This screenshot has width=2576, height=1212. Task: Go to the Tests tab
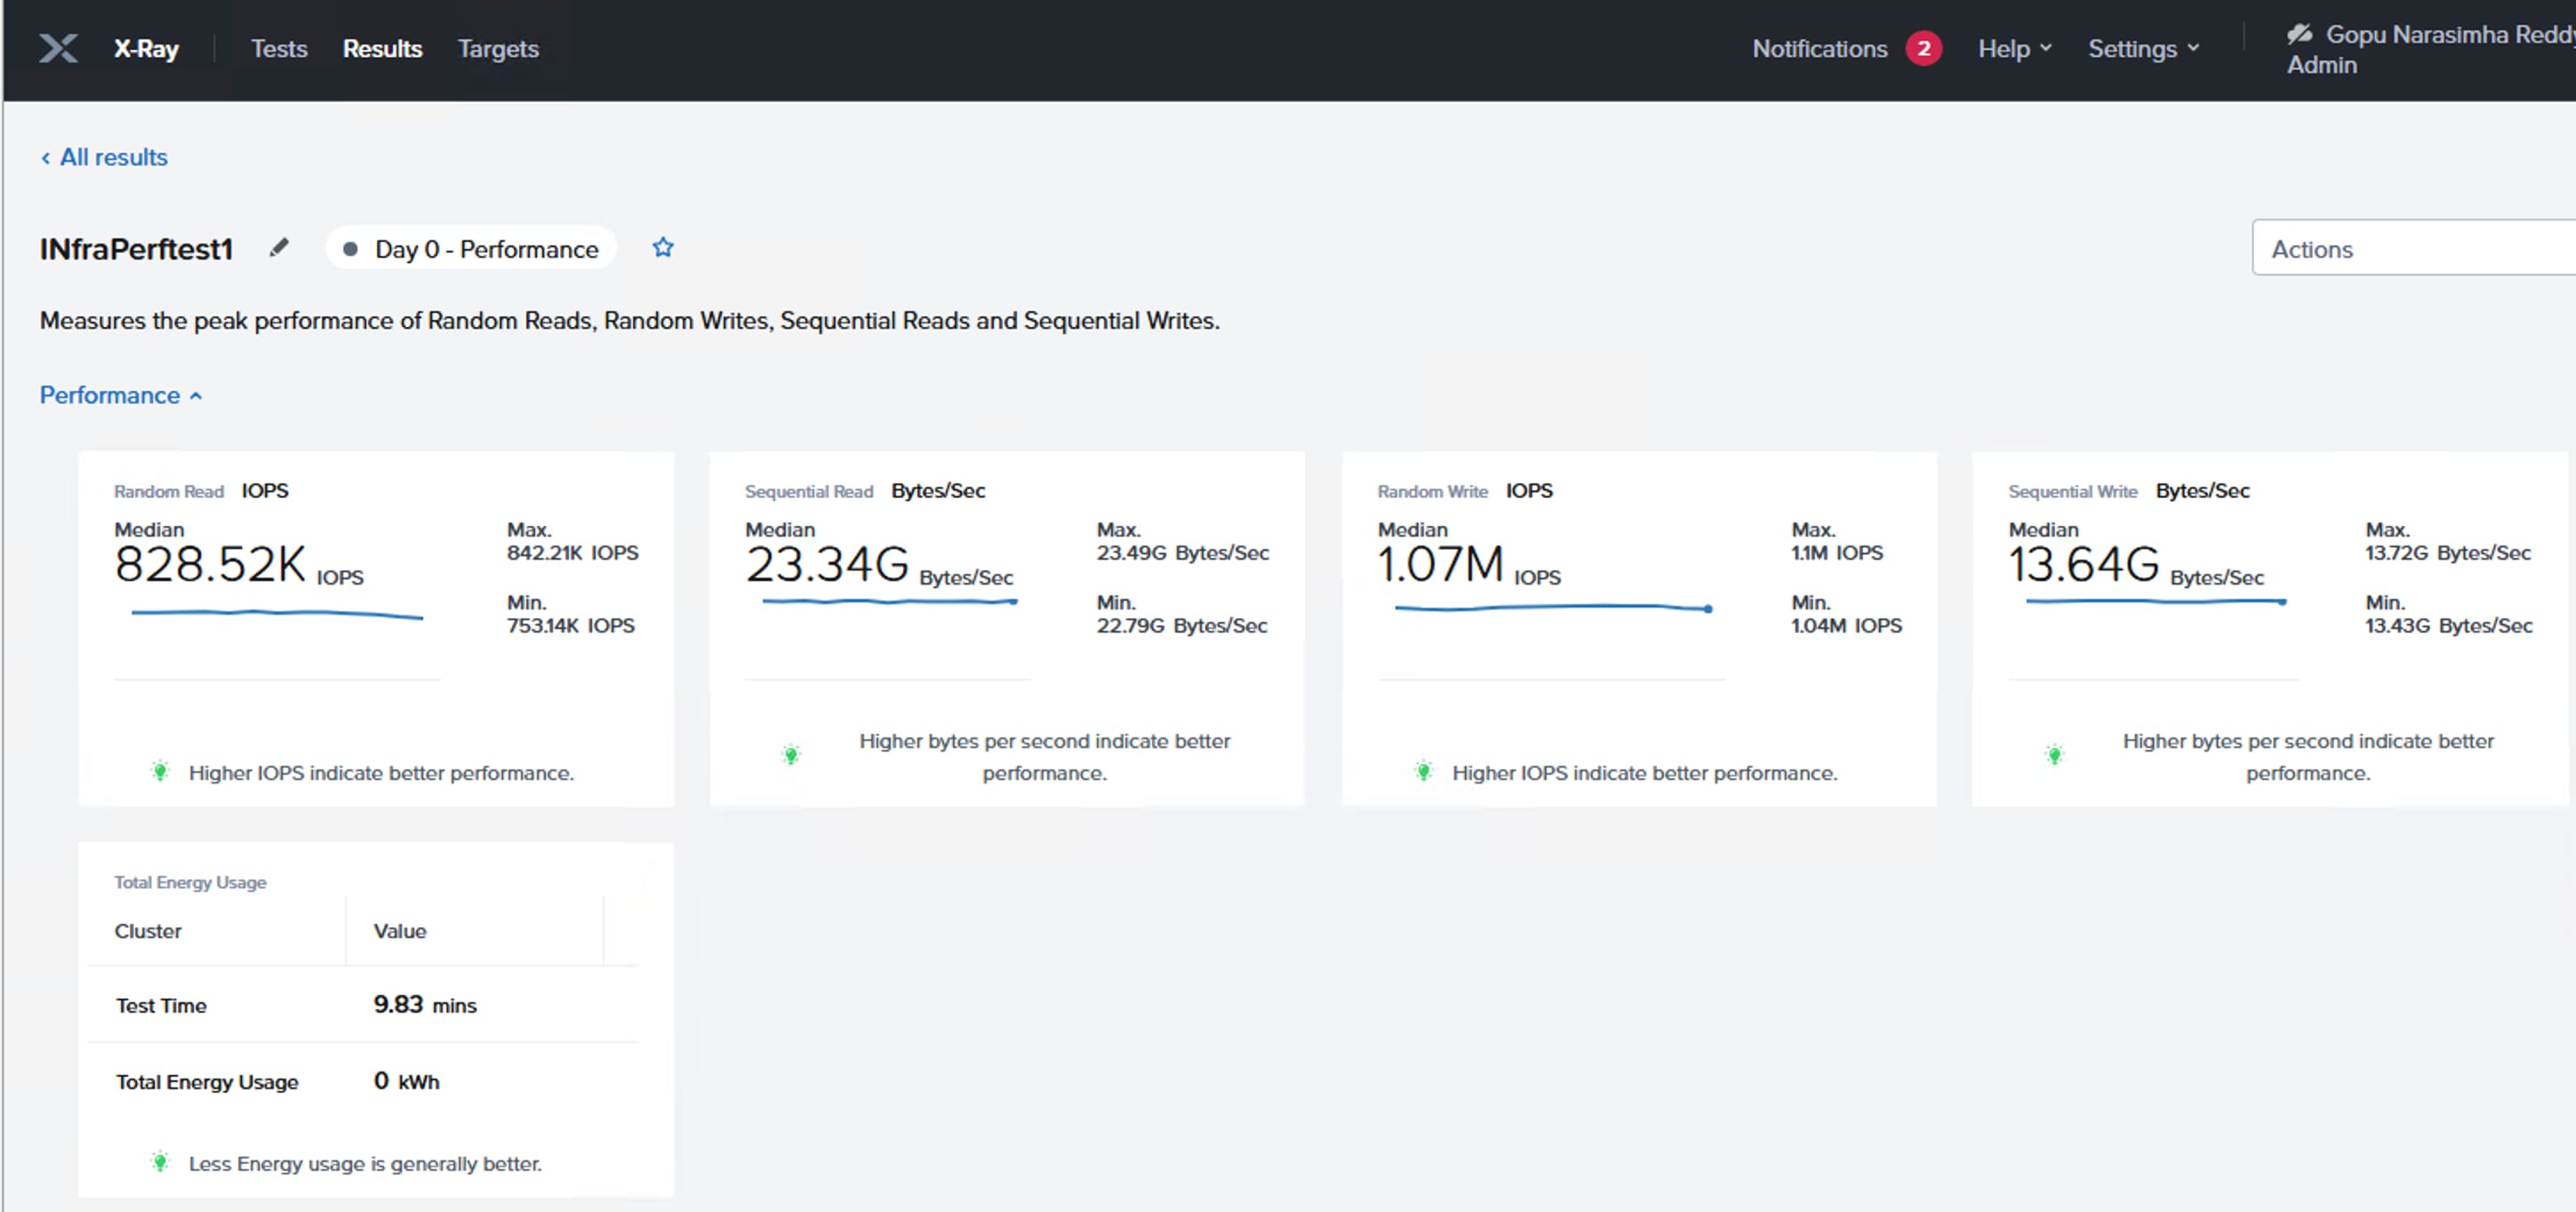279,48
